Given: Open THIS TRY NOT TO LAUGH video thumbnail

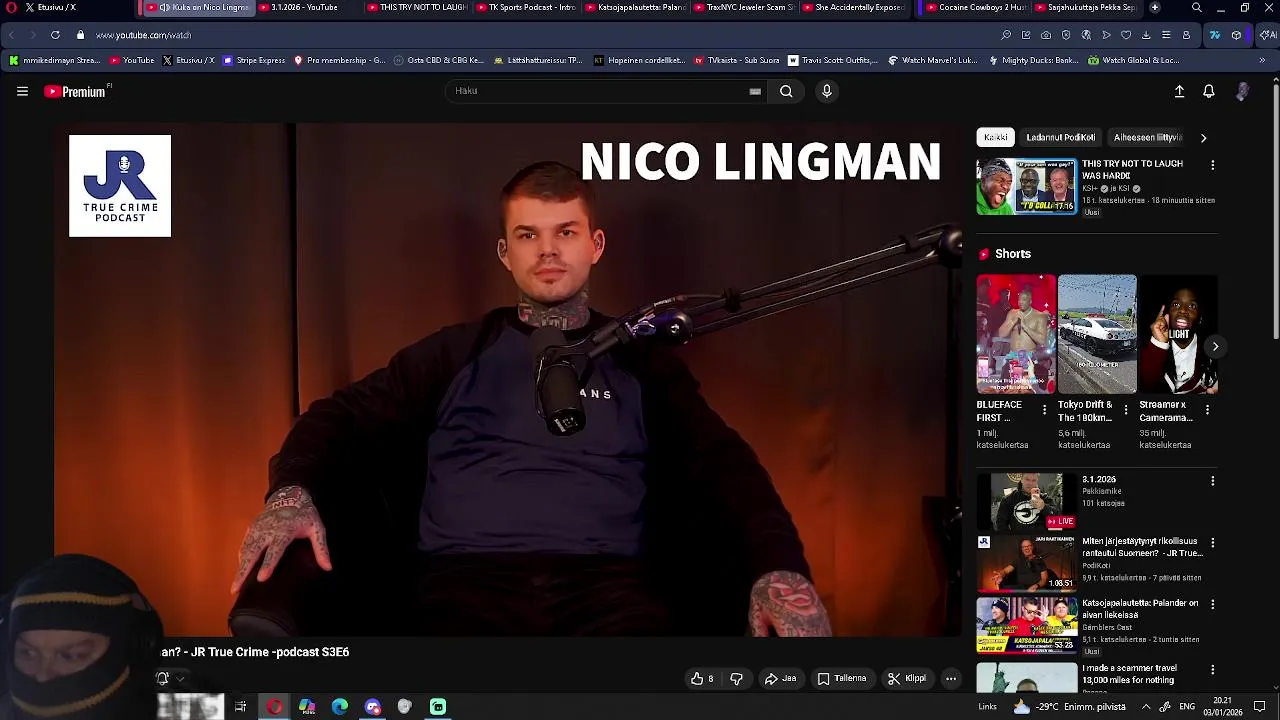Looking at the screenshot, I should point(1027,186).
